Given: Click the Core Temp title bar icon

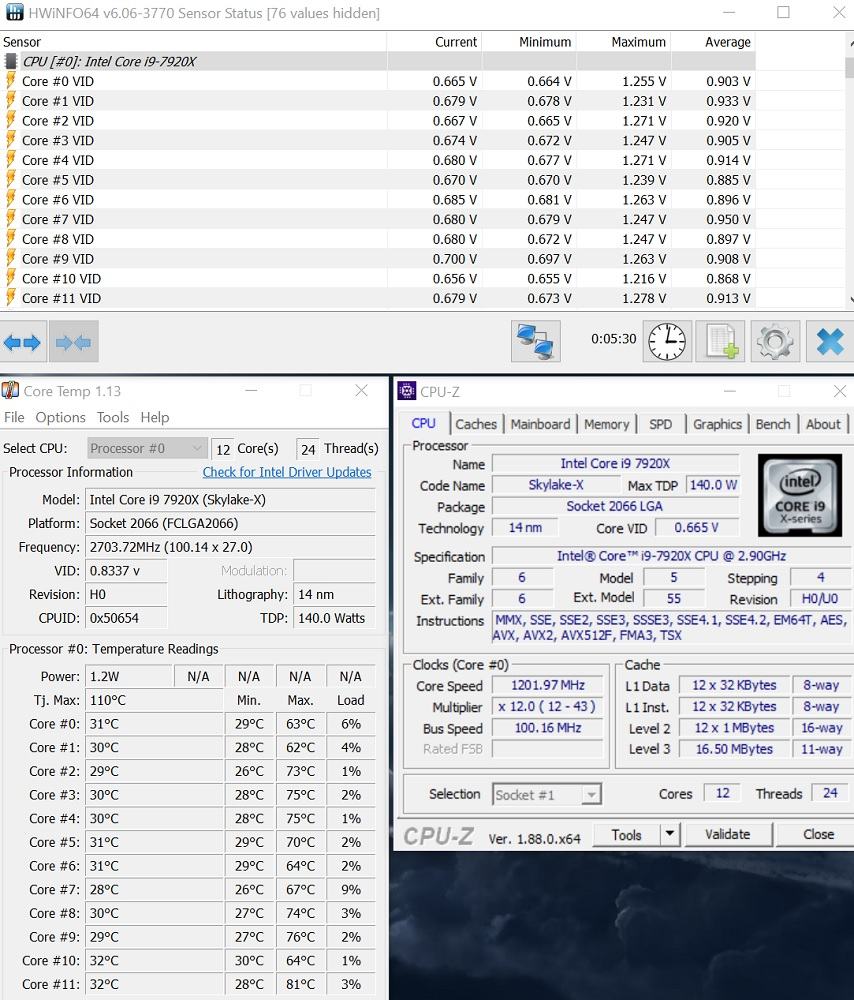Looking at the screenshot, I should [10, 390].
